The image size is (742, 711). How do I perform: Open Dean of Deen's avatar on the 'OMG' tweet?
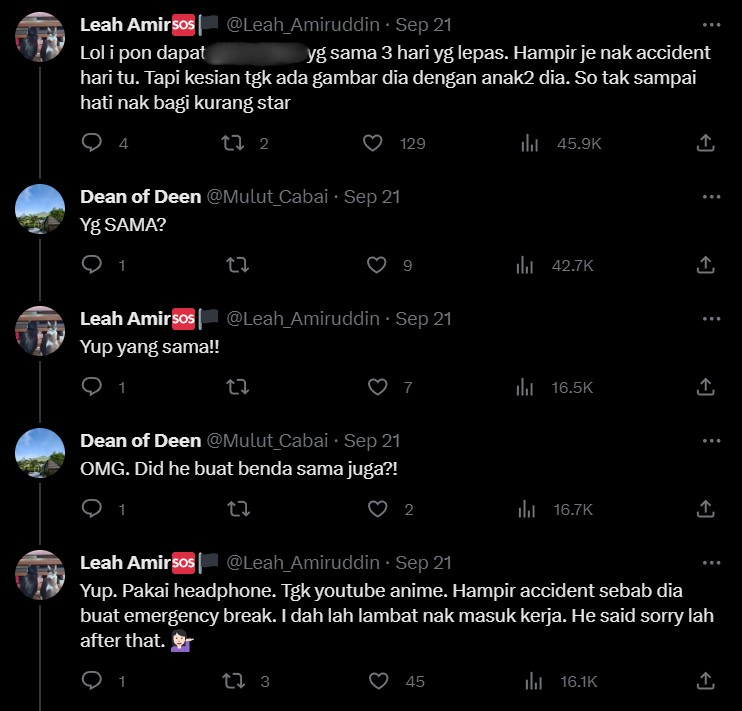(x=41, y=453)
